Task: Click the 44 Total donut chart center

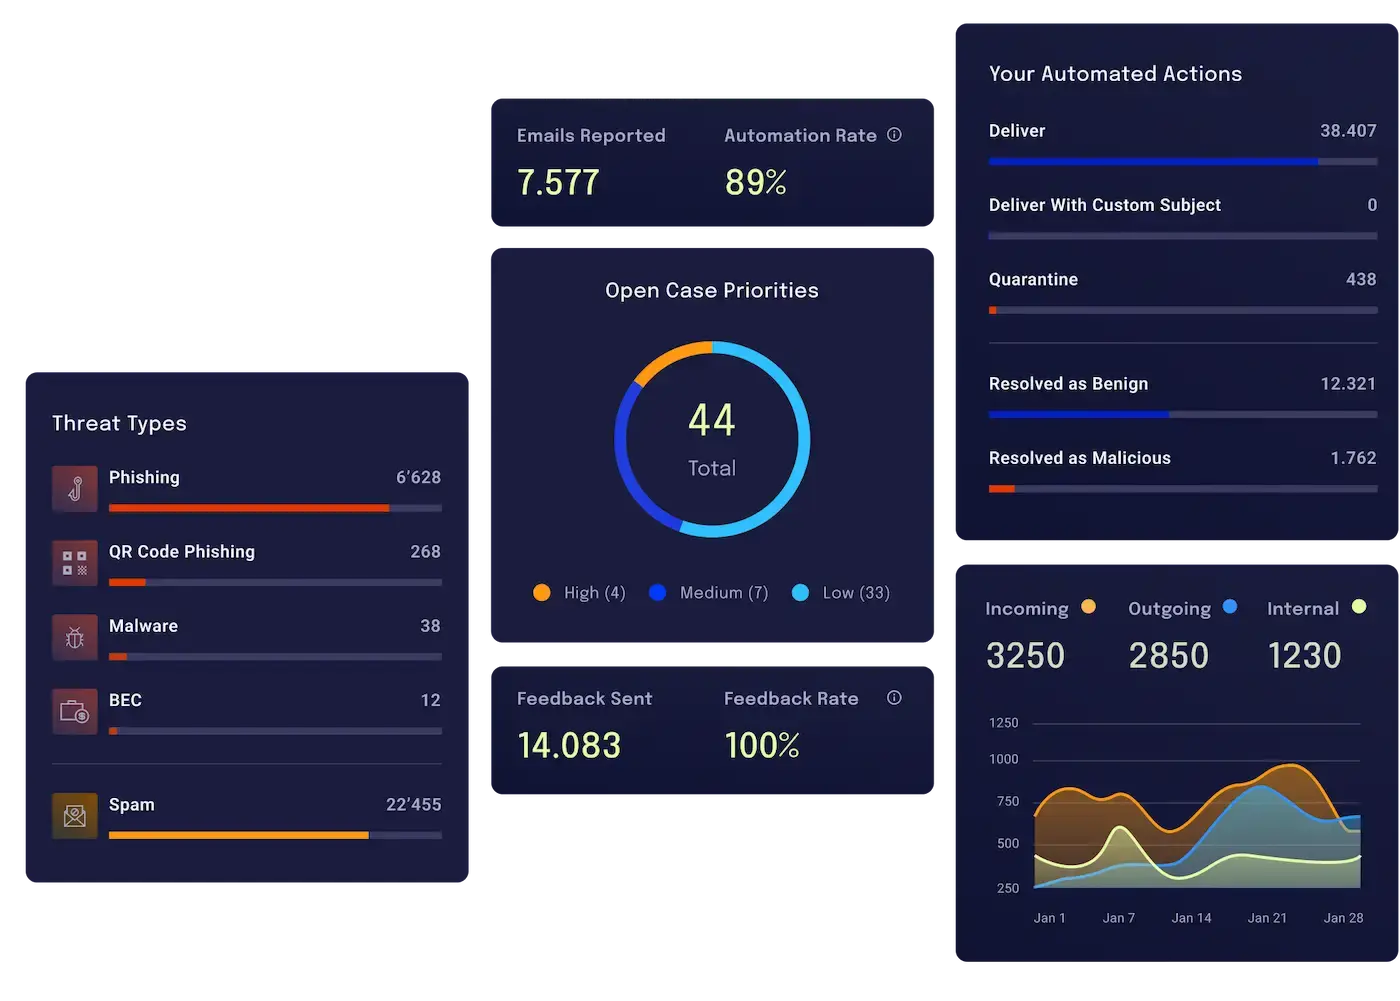Action: pos(712,440)
